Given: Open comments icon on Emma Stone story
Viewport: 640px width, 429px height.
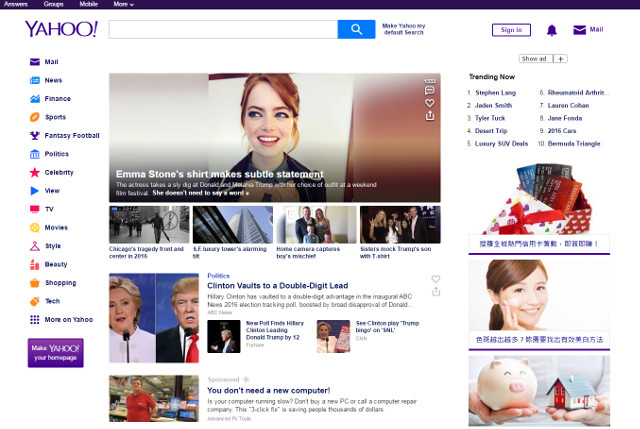Looking at the screenshot, I should coord(429,91).
